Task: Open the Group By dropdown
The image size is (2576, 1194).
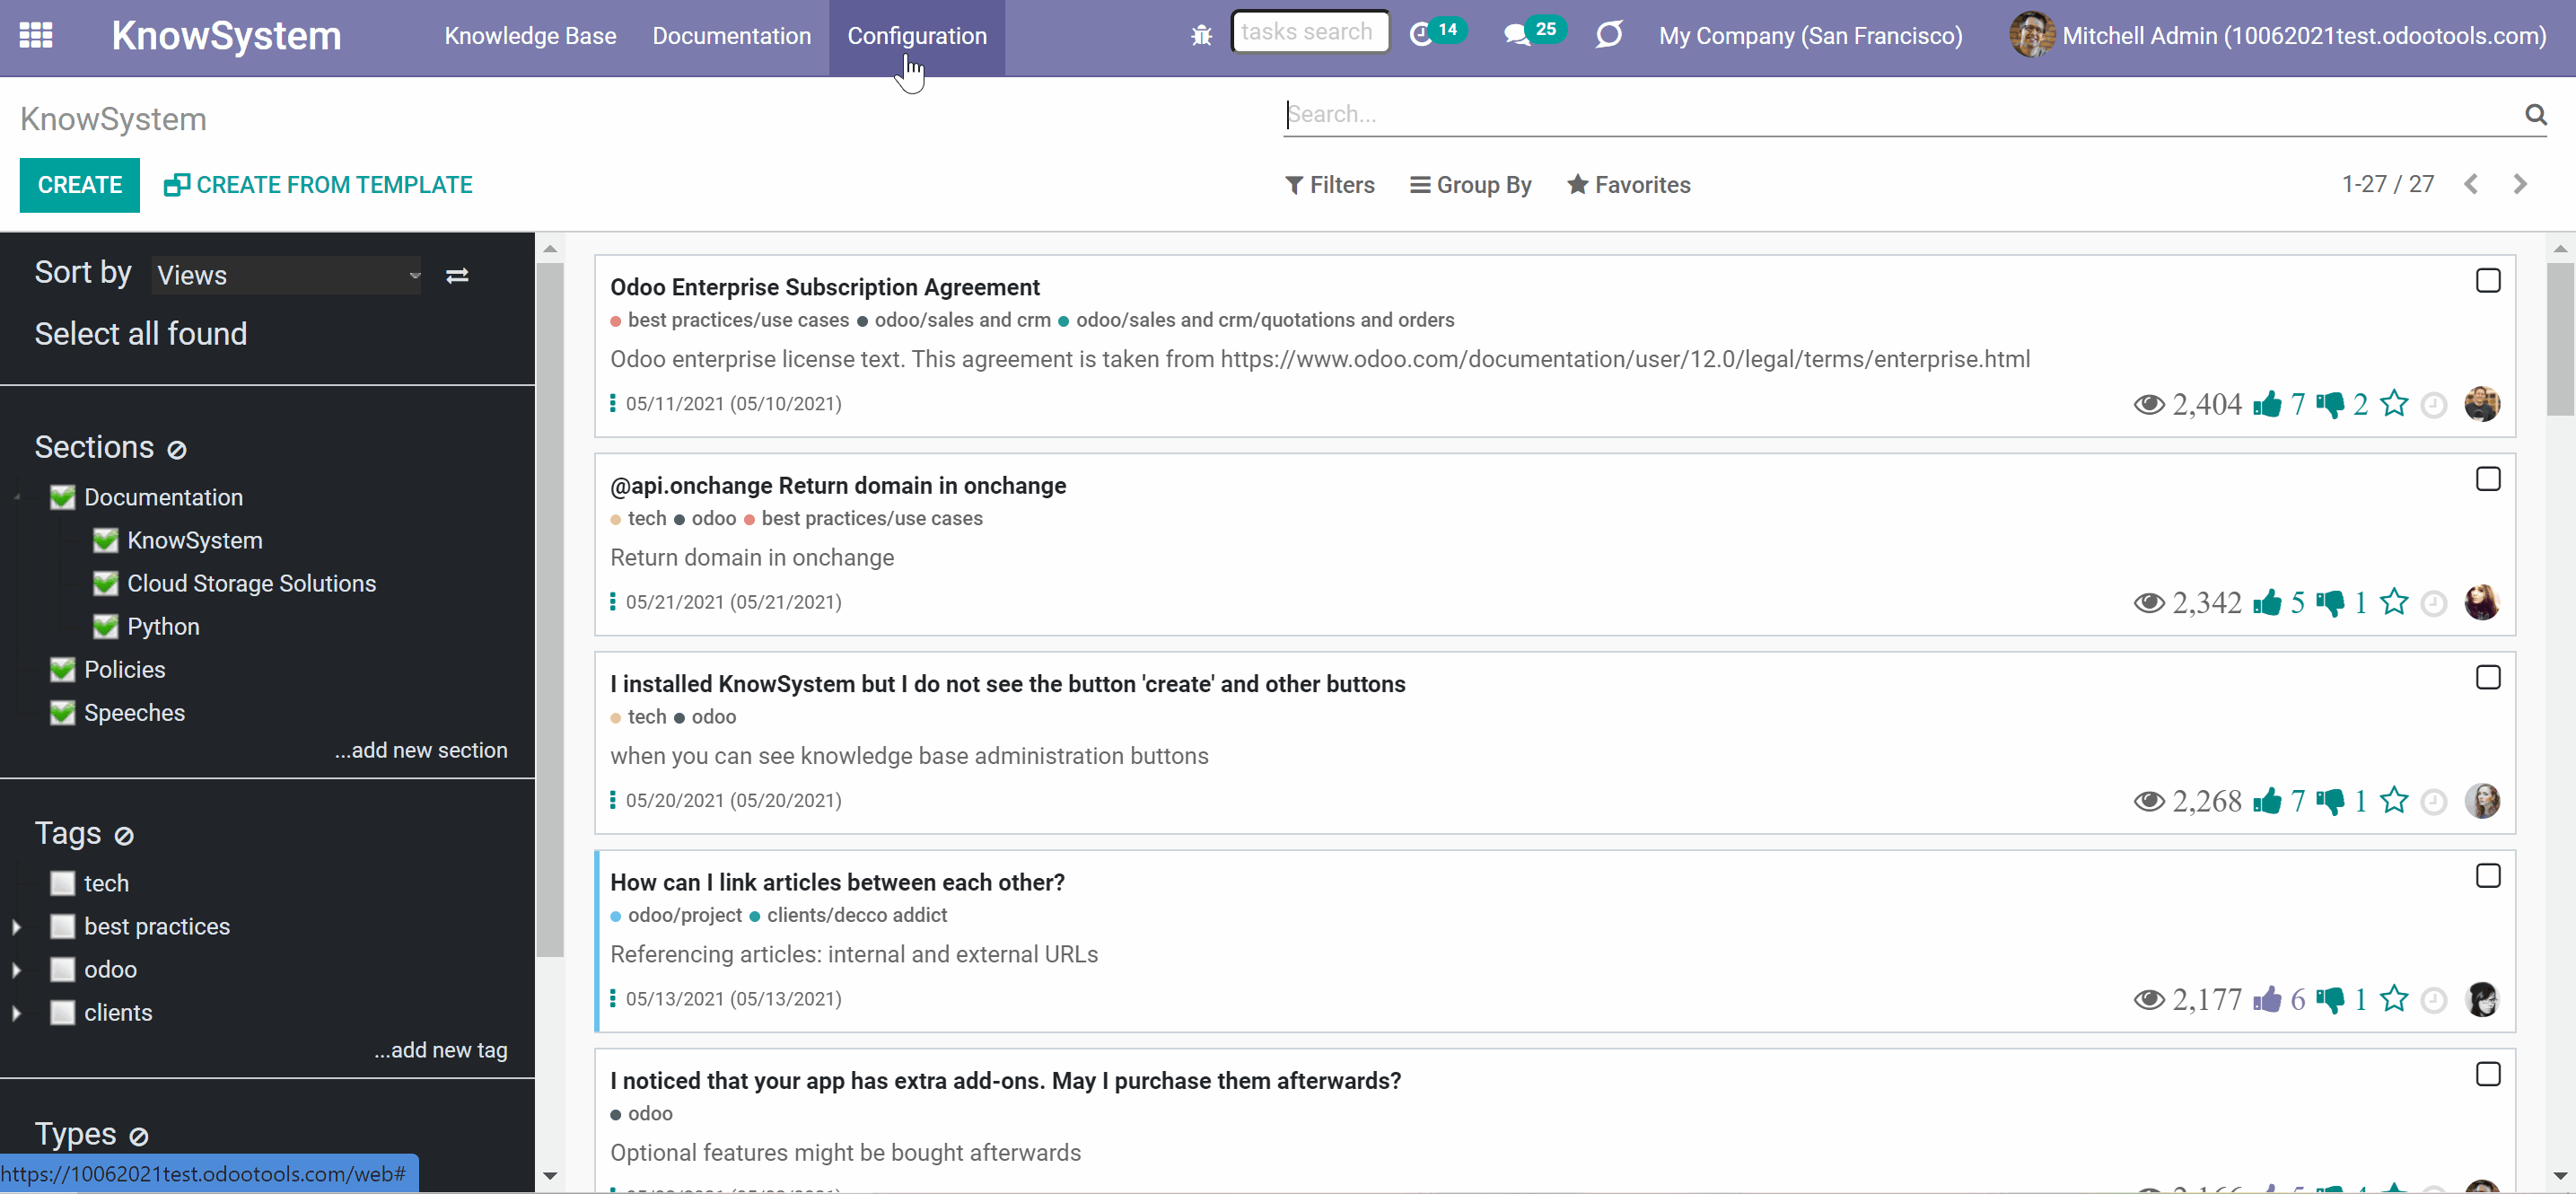Action: click(x=1470, y=186)
